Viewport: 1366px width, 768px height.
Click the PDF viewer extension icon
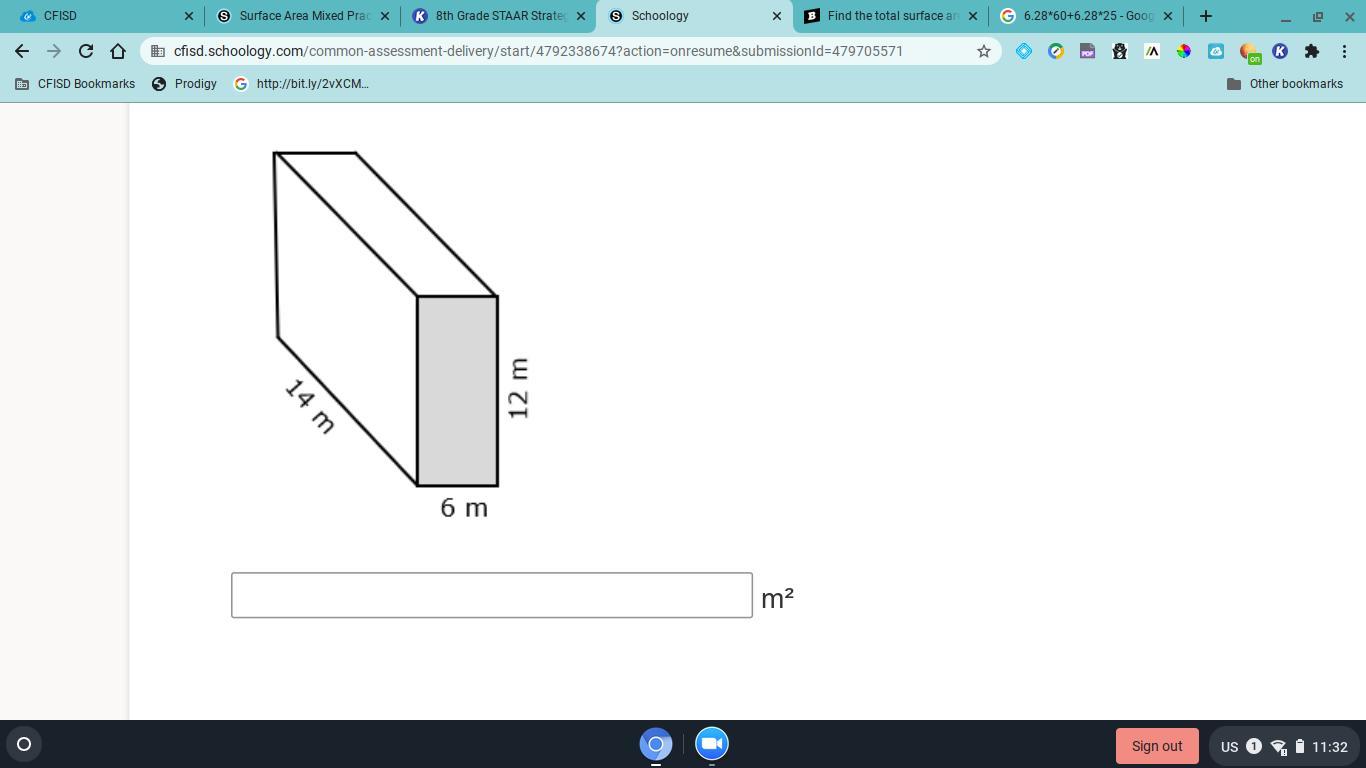tap(1087, 51)
